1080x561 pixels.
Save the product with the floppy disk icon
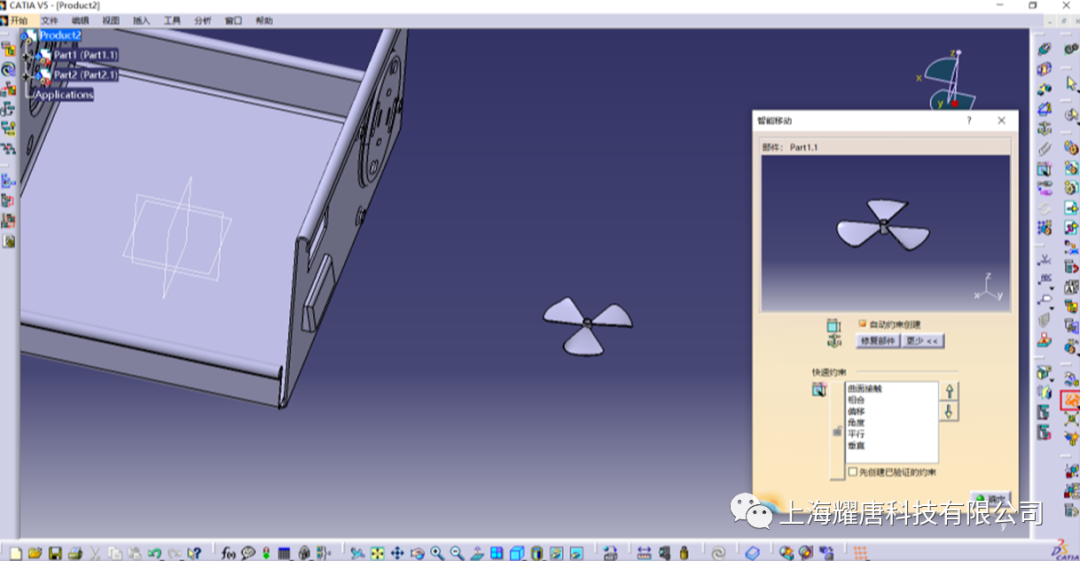coord(55,553)
